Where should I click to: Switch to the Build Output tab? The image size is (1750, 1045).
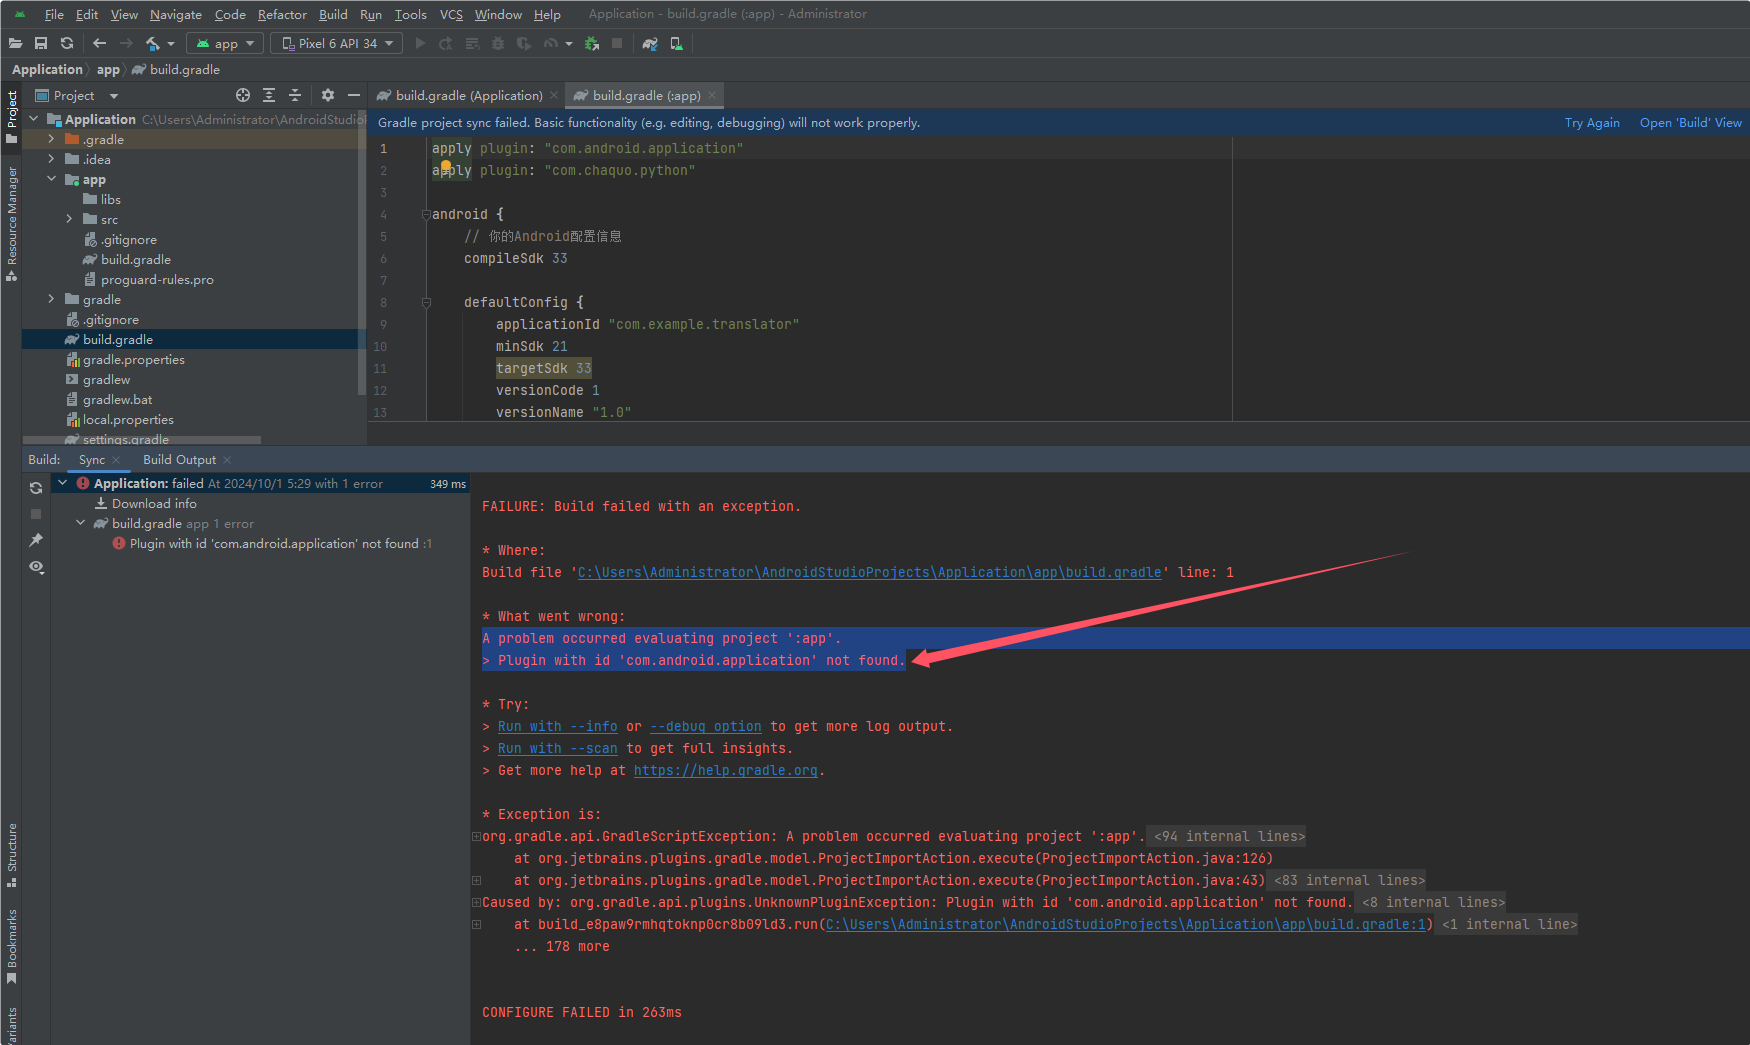(x=178, y=459)
